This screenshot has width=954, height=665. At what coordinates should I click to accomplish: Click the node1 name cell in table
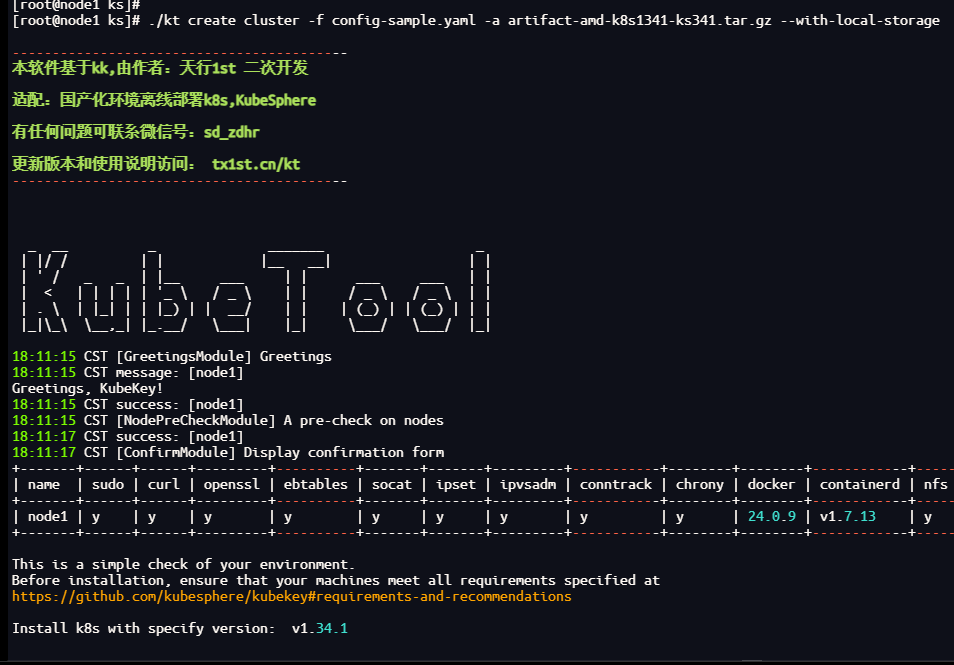click(47, 517)
